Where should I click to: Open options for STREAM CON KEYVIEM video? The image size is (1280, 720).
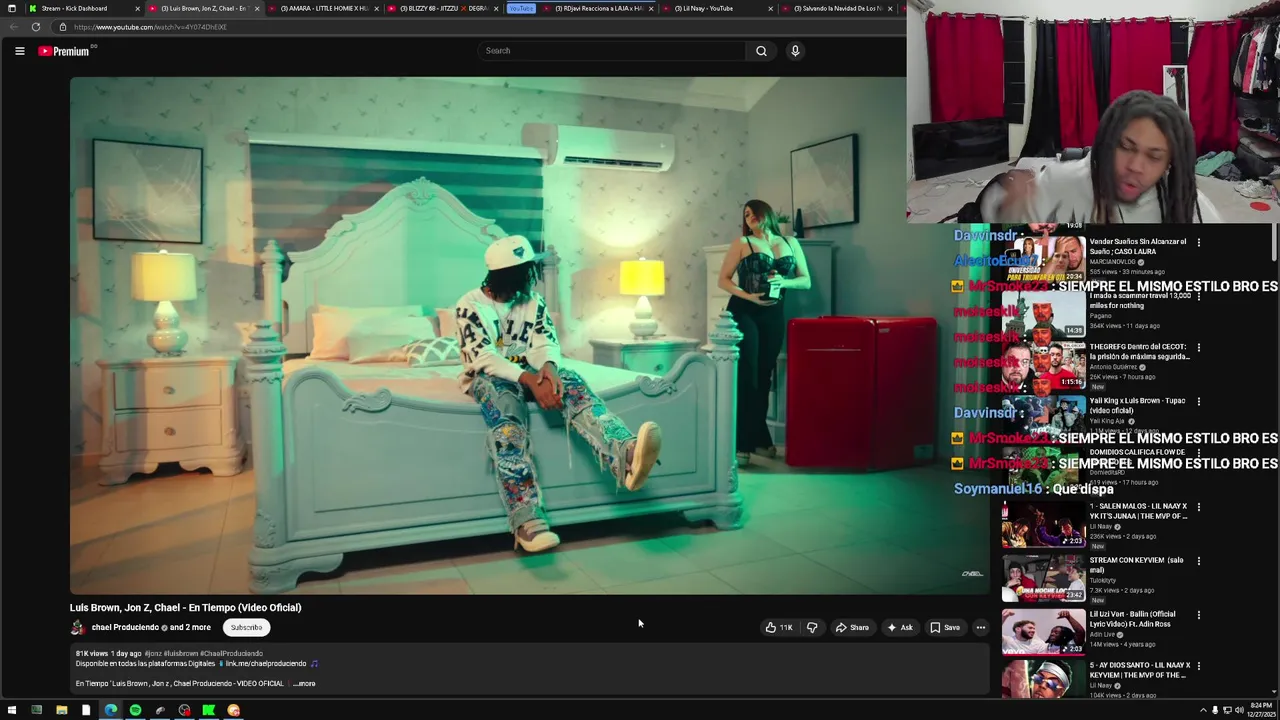pos(1199,561)
